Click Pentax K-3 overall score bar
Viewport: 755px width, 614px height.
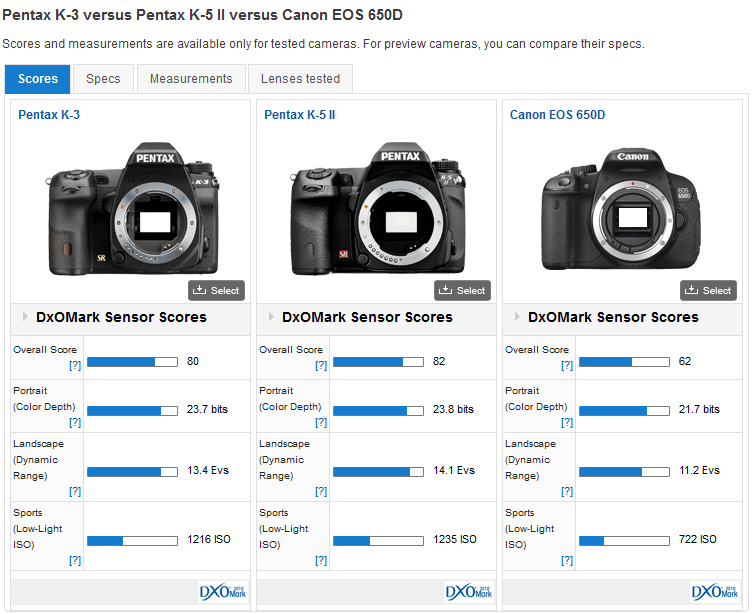pos(132,362)
